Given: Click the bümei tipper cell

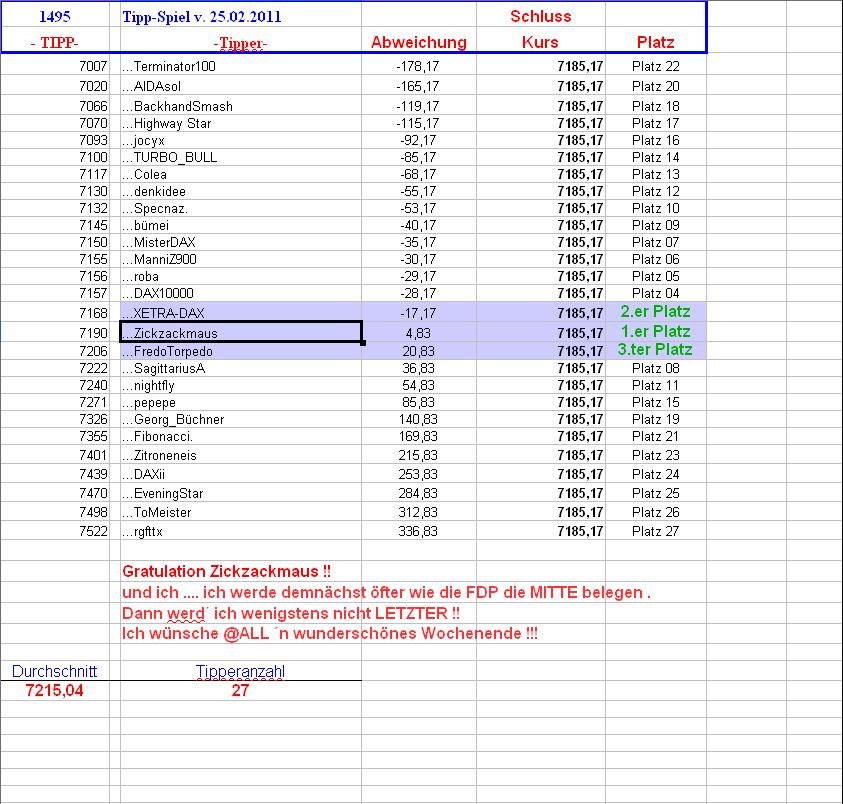Looking at the screenshot, I should (x=240, y=225).
